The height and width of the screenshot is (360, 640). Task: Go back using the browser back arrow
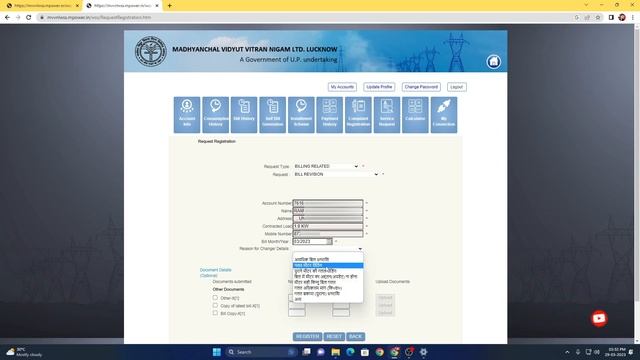(7, 17)
